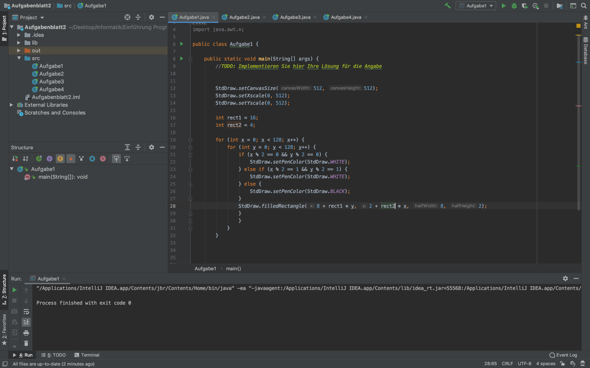Clear console with the trash icon
This screenshot has width=590, height=368.
tap(26, 343)
